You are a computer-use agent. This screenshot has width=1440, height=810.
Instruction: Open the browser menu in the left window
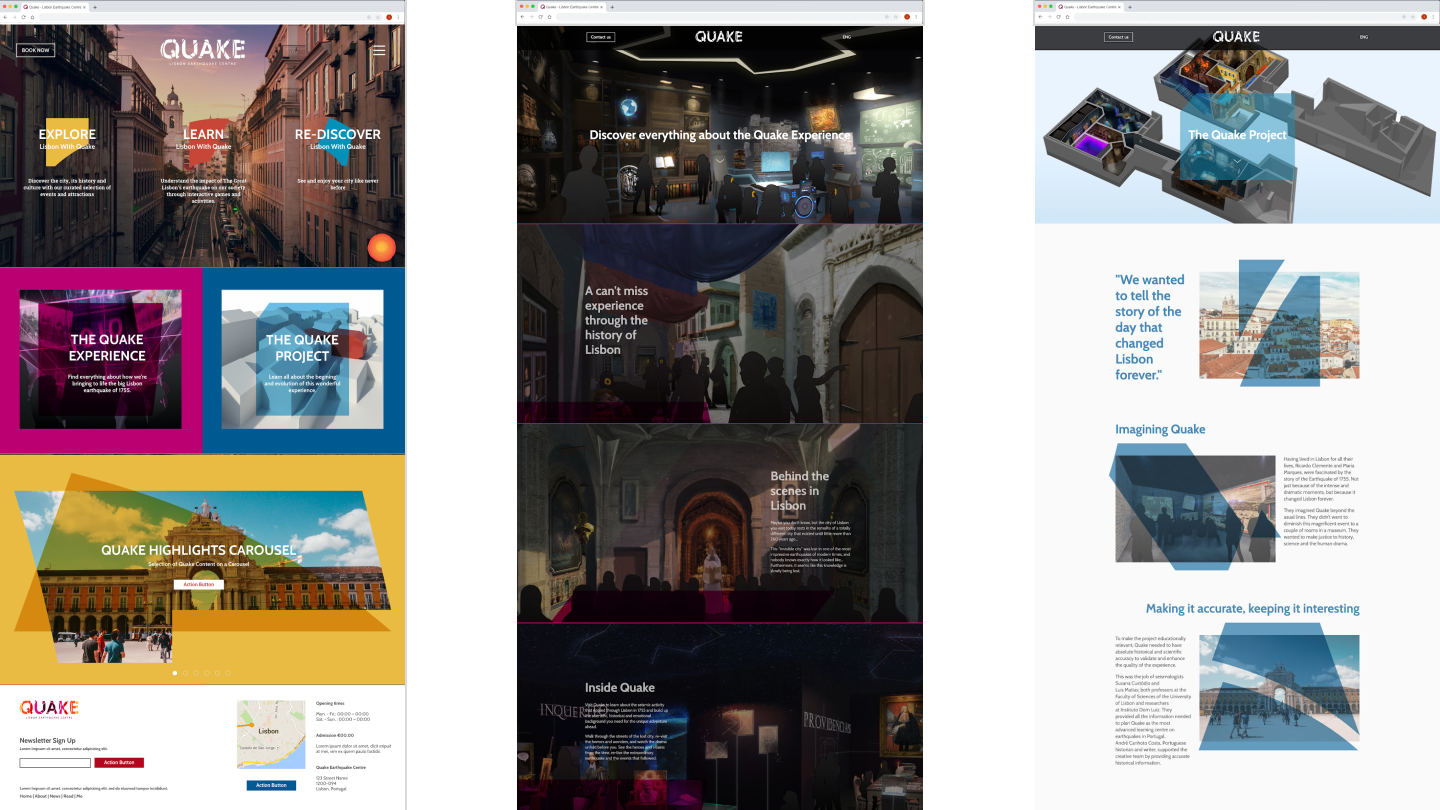(x=399, y=17)
